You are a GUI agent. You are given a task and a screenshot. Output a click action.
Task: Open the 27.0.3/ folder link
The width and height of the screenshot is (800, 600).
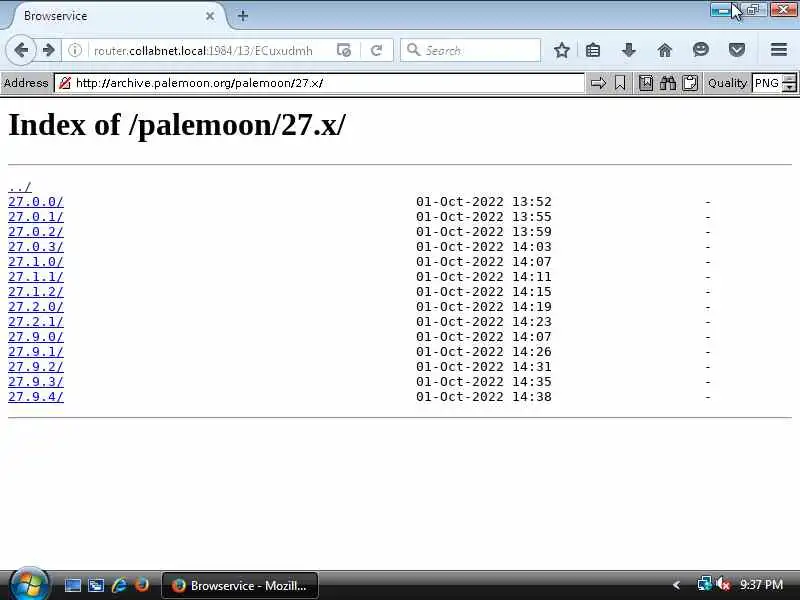[36, 246]
